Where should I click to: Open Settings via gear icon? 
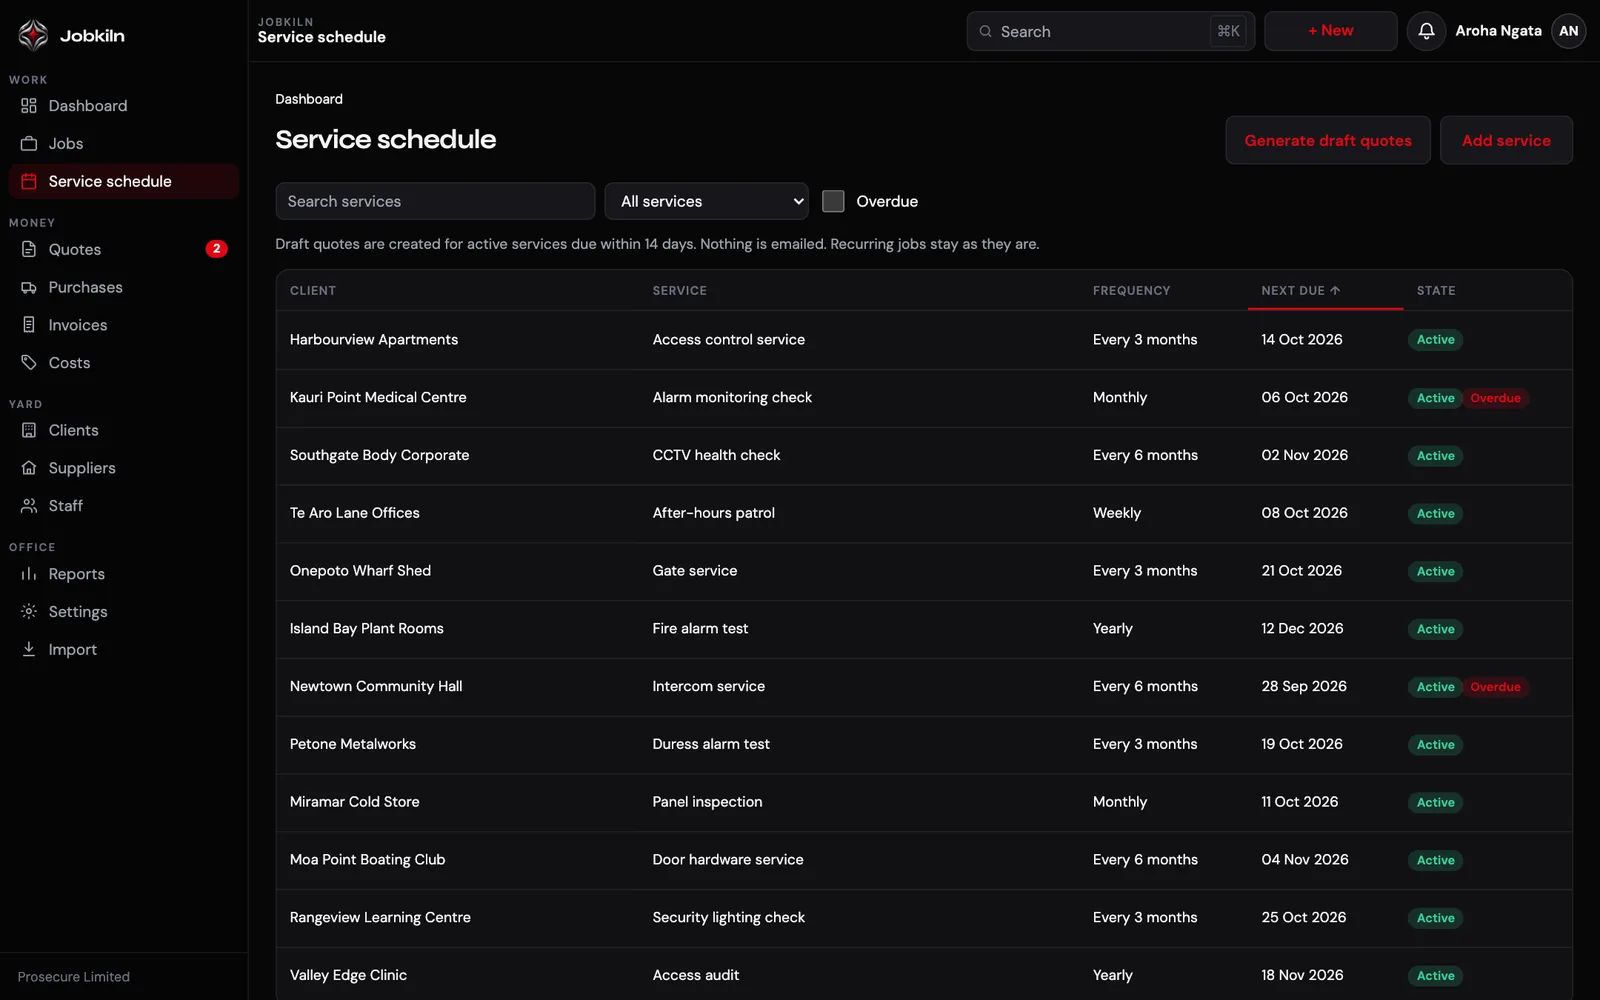pos(29,612)
